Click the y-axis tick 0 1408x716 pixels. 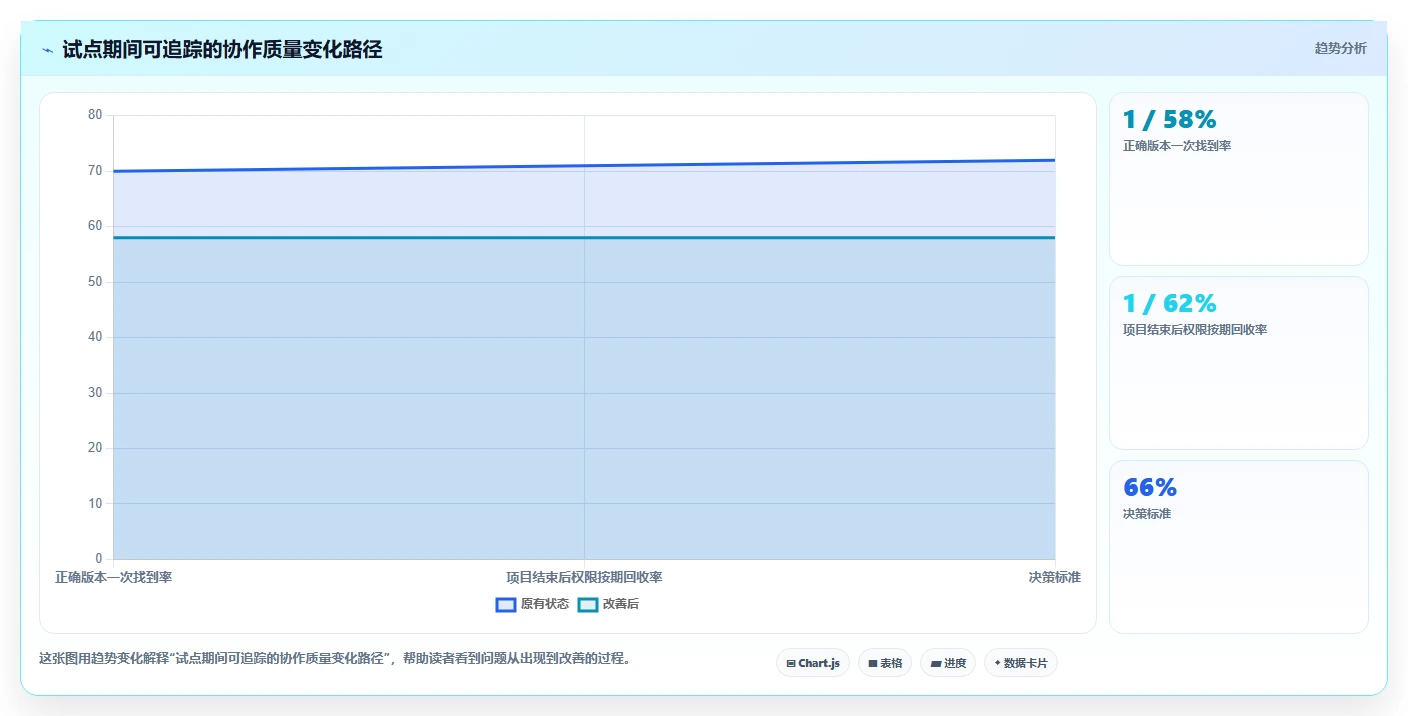point(99,559)
